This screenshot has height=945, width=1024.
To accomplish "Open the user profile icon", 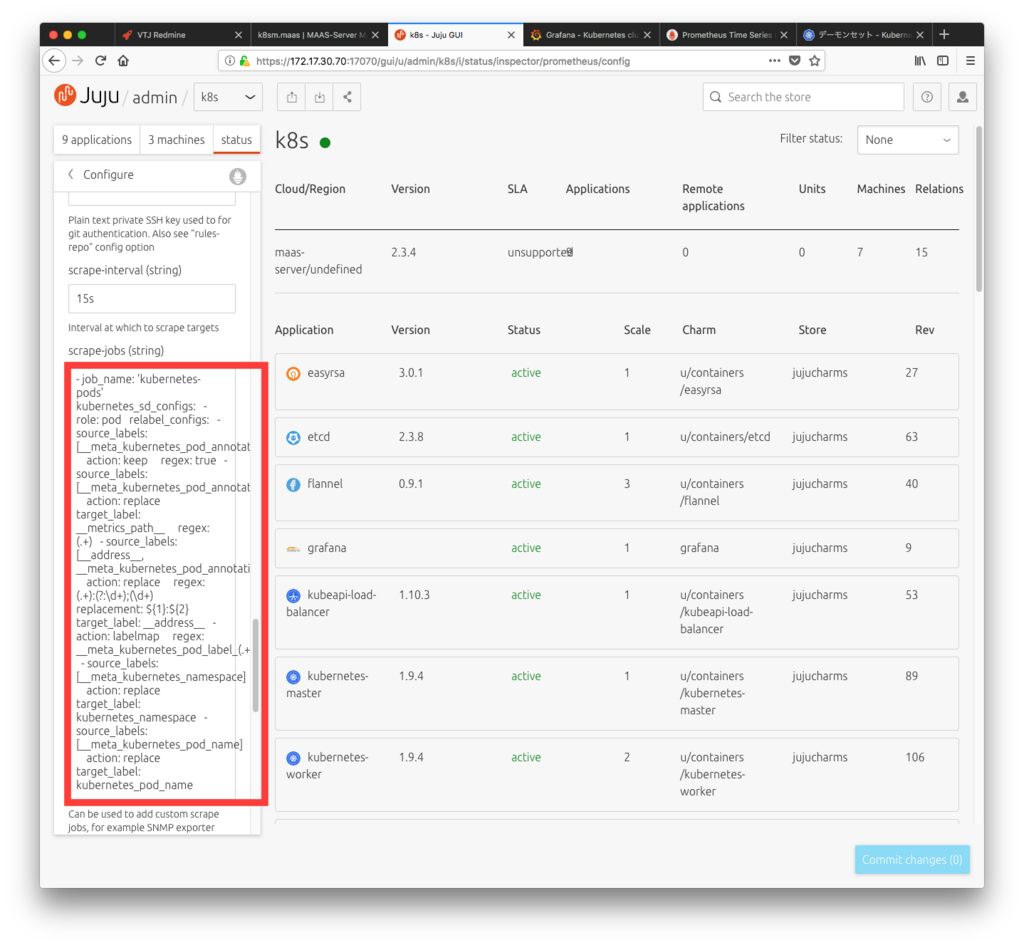I will (962, 97).
